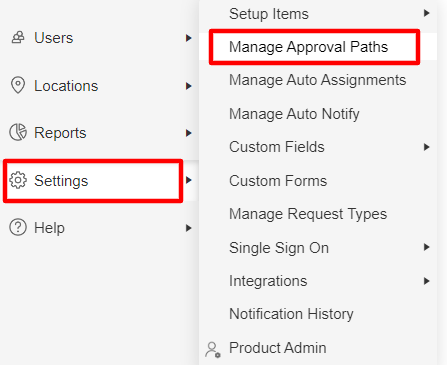This screenshot has width=447, height=365.
Task: Click the Reports pie chart icon
Action: point(18,132)
